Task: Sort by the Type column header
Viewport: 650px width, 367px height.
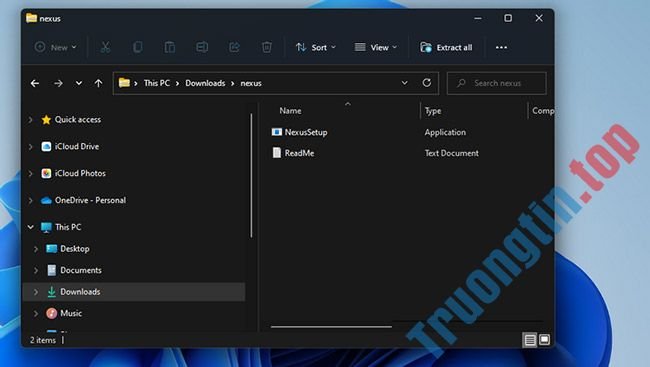Action: click(x=433, y=111)
